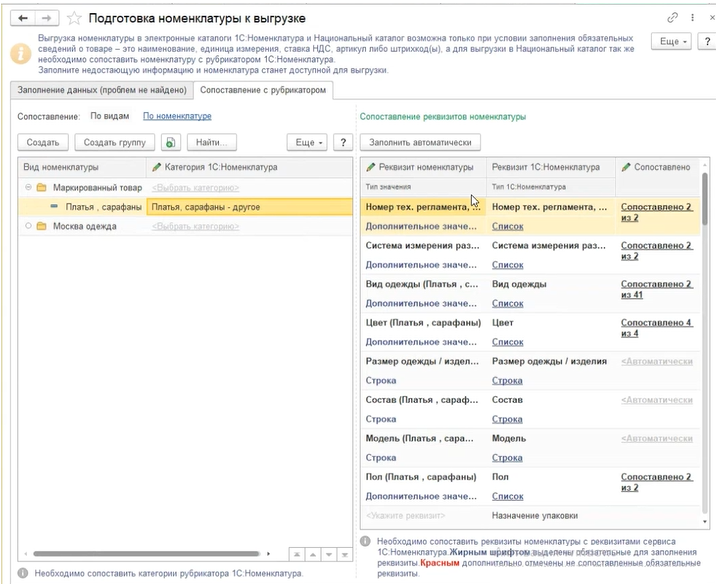This screenshot has height=584, width=716.
Task: Click the Создать группу button
Action: (x=115, y=142)
